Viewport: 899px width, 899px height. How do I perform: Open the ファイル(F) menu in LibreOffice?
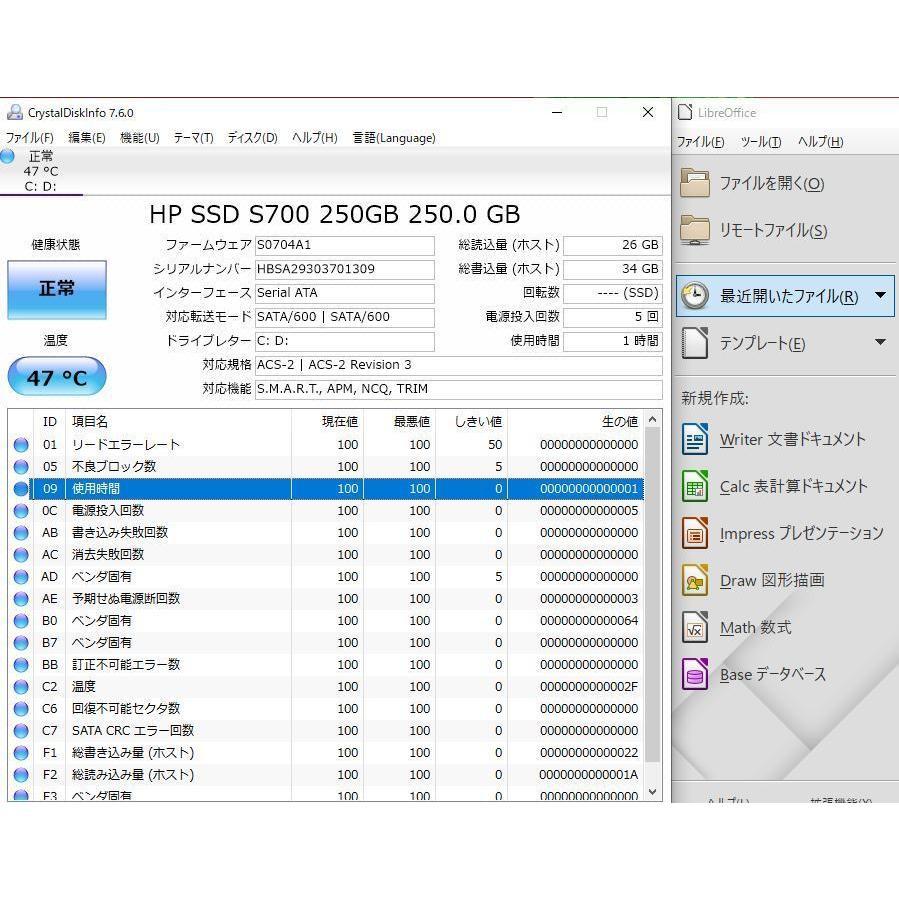[701, 142]
